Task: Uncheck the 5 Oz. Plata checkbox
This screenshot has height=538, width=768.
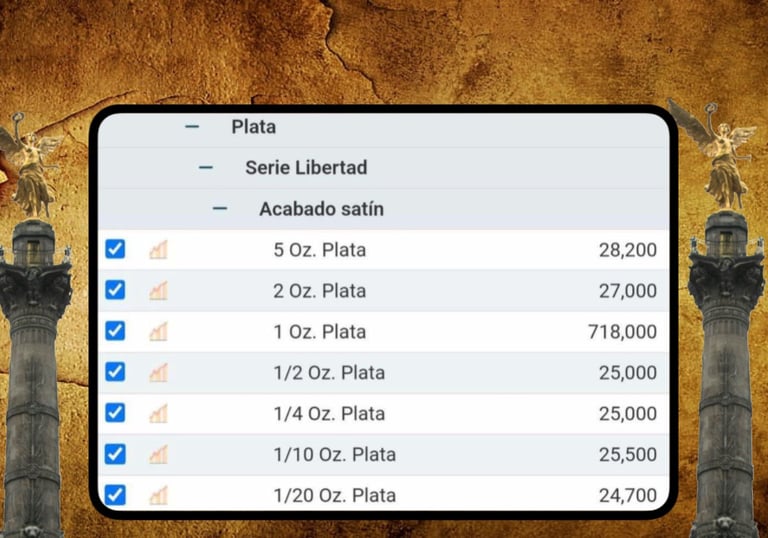Action: (115, 249)
